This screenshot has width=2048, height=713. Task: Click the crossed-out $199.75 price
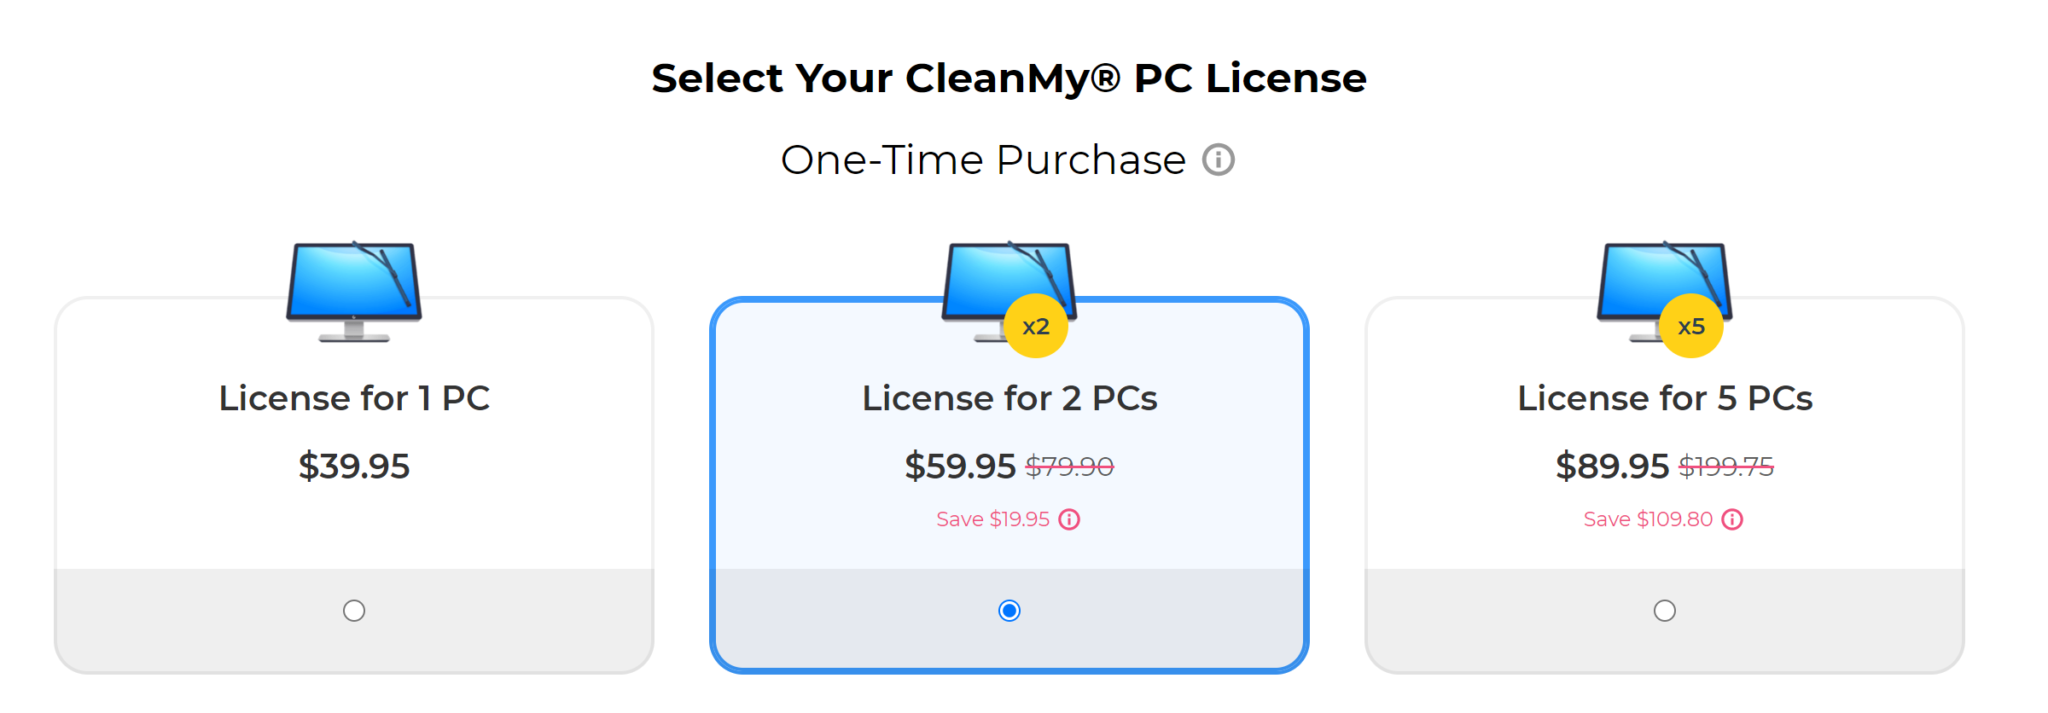pos(1725,465)
